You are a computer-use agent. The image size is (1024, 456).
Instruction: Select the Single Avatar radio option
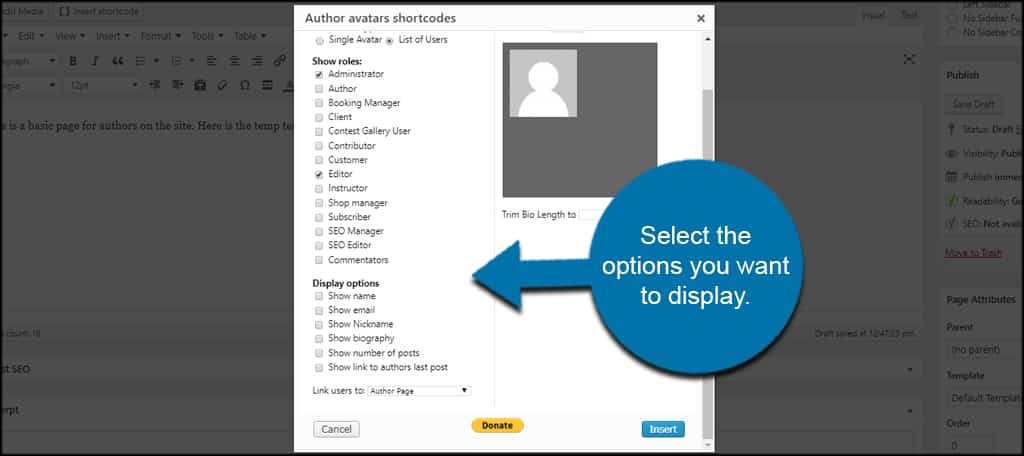pos(319,41)
